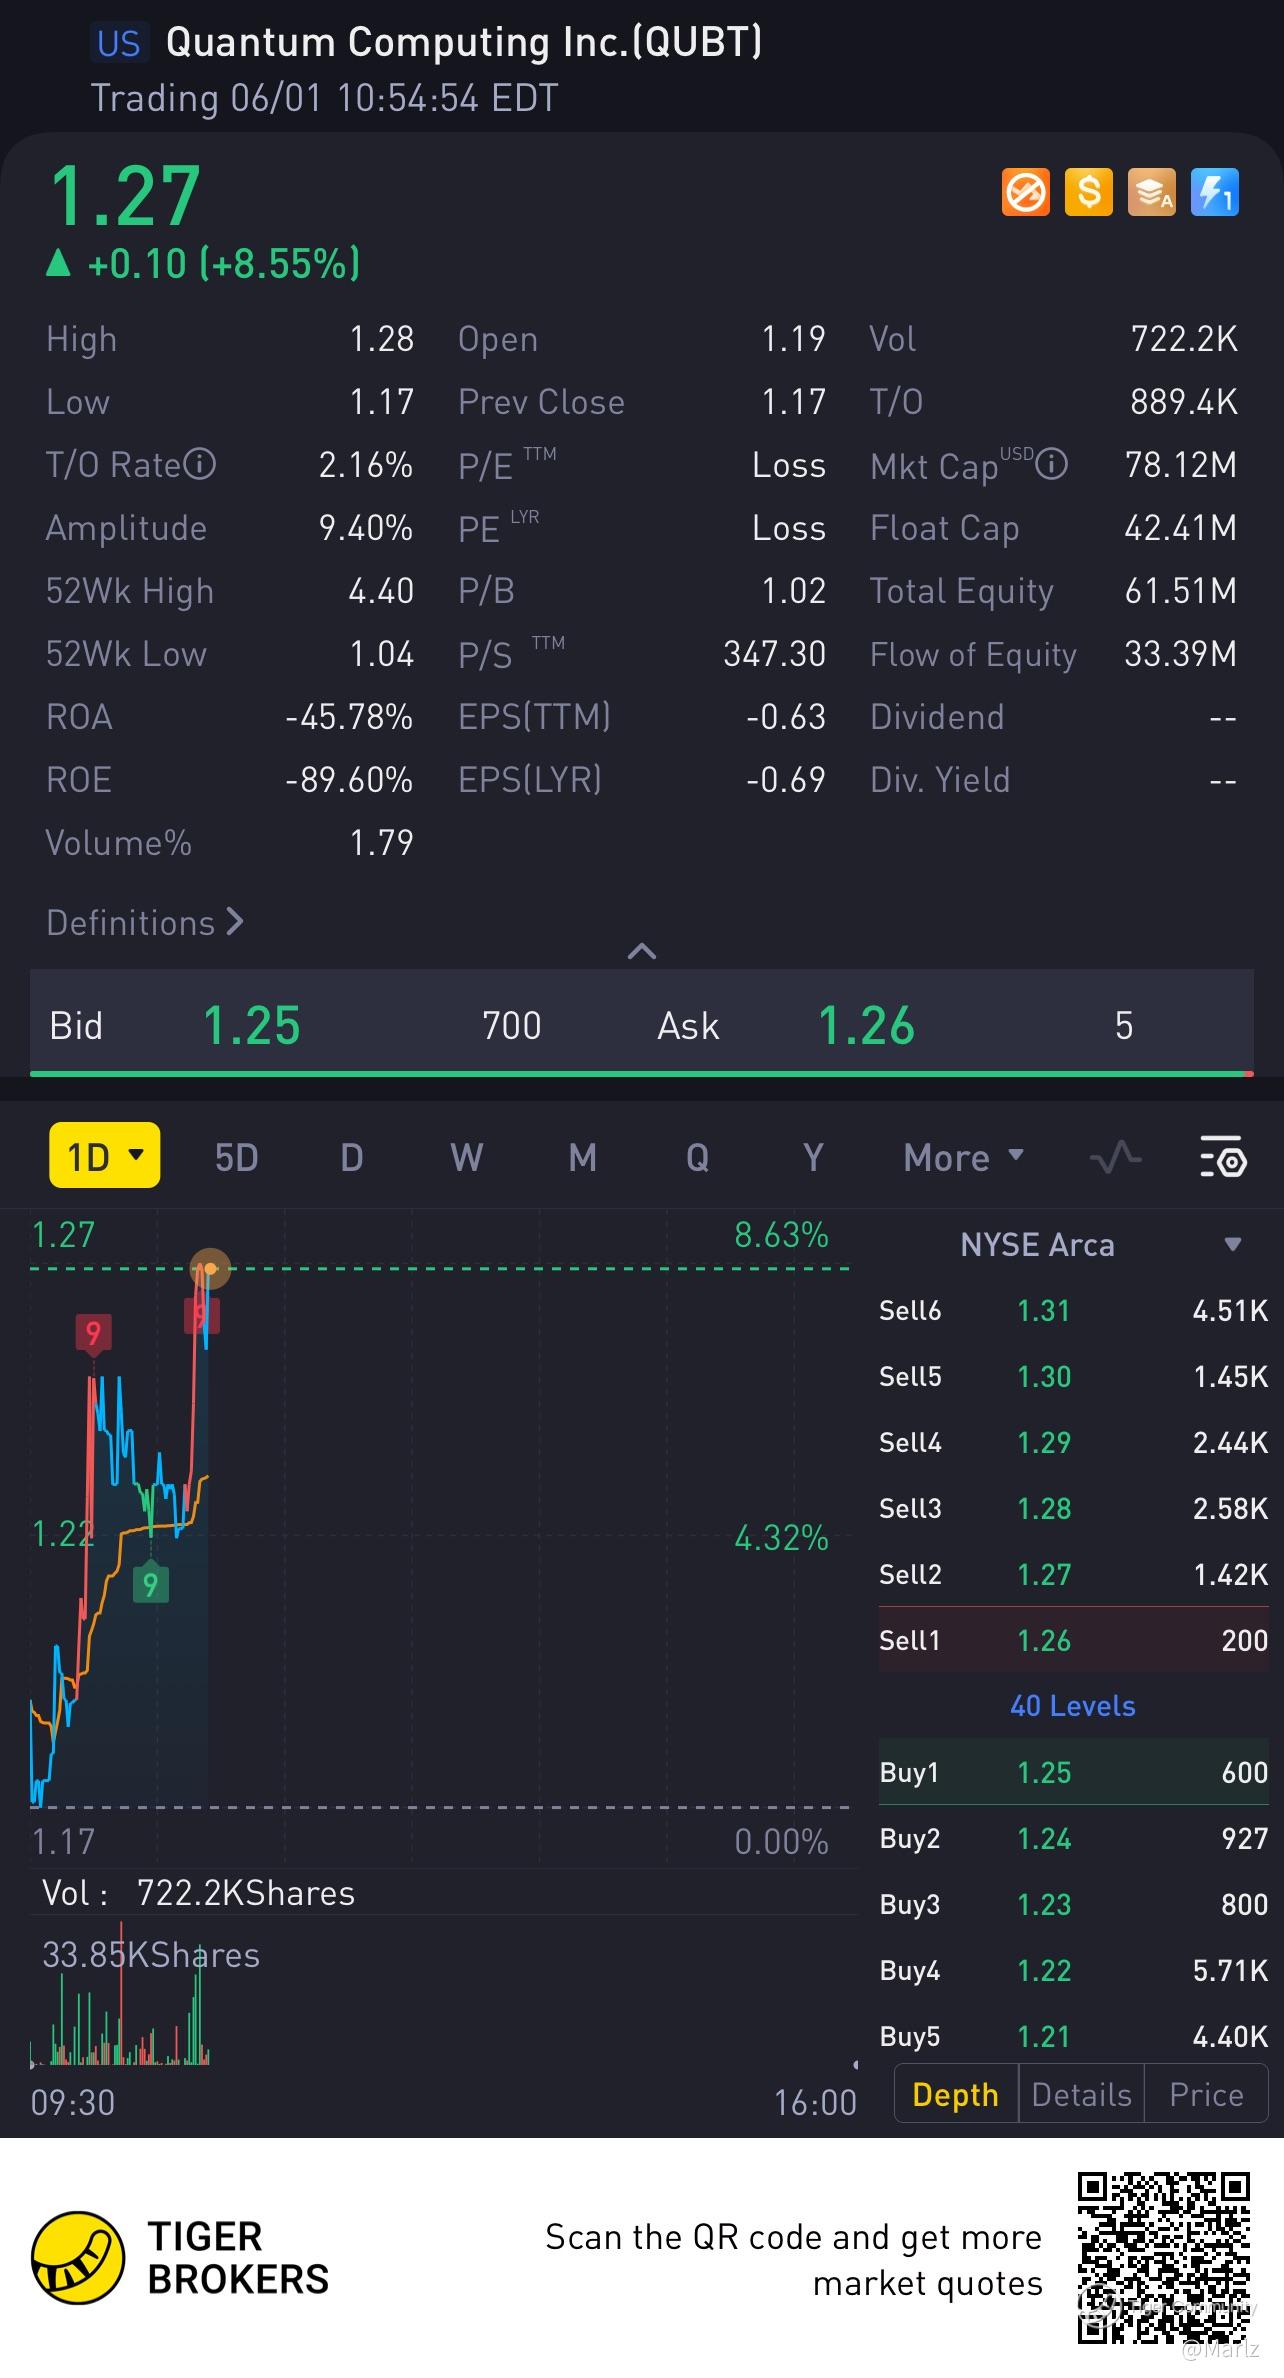Viewport: 1284px width, 2378px height.
Task: Tap the orange no-shorting badge icon
Action: pos(1026,192)
